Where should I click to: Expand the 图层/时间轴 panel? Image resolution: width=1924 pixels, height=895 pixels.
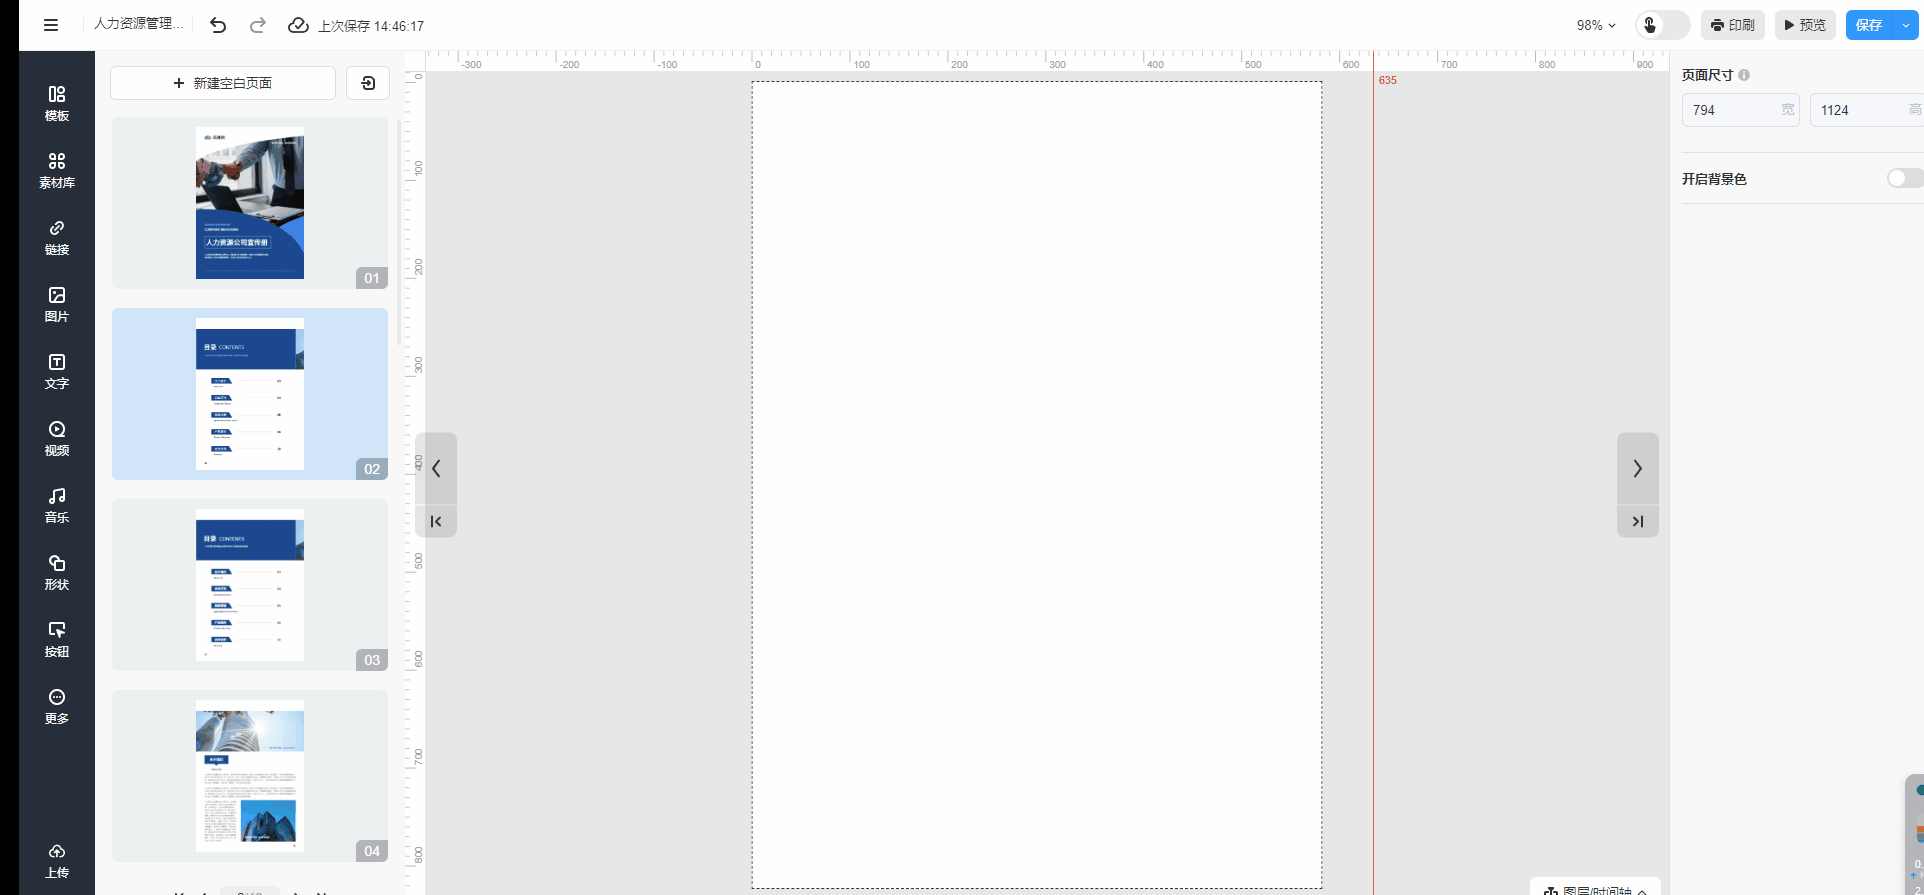(1595, 889)
